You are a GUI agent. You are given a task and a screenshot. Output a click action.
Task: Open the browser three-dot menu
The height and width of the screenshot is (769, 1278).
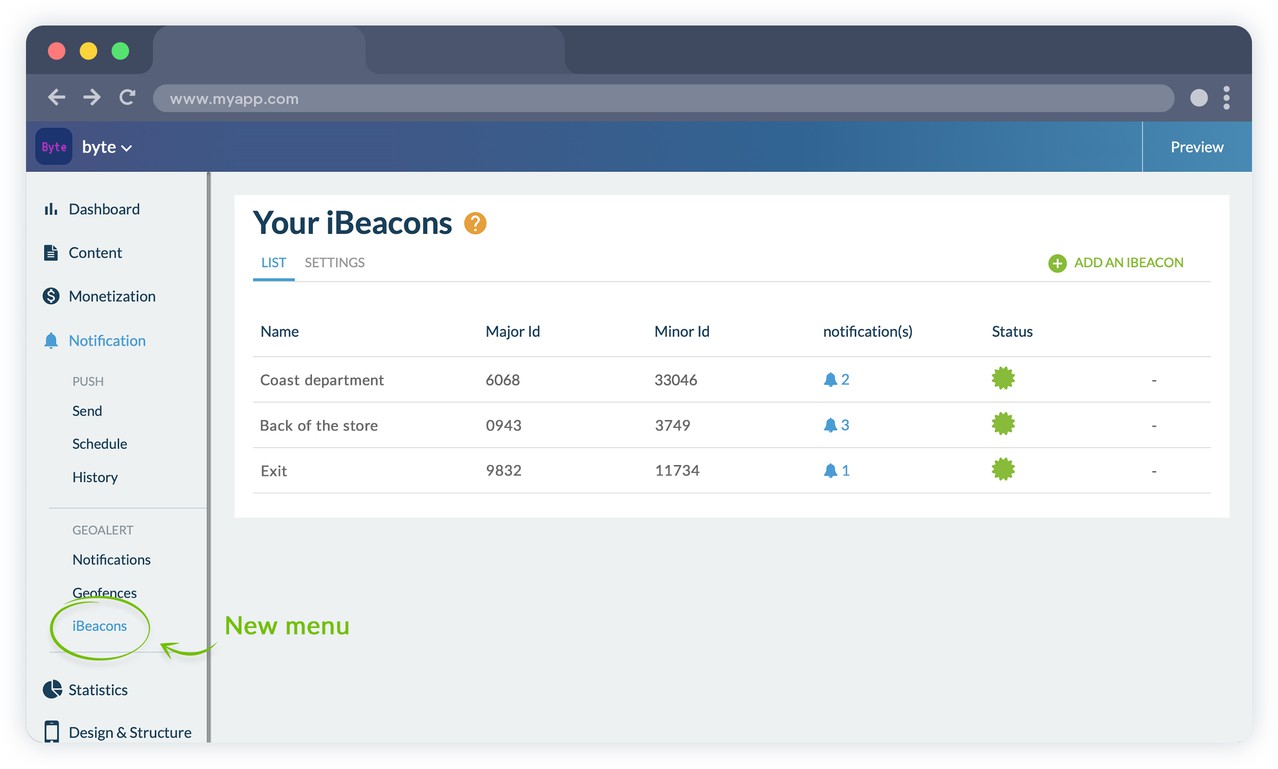tap(1226, 98)
